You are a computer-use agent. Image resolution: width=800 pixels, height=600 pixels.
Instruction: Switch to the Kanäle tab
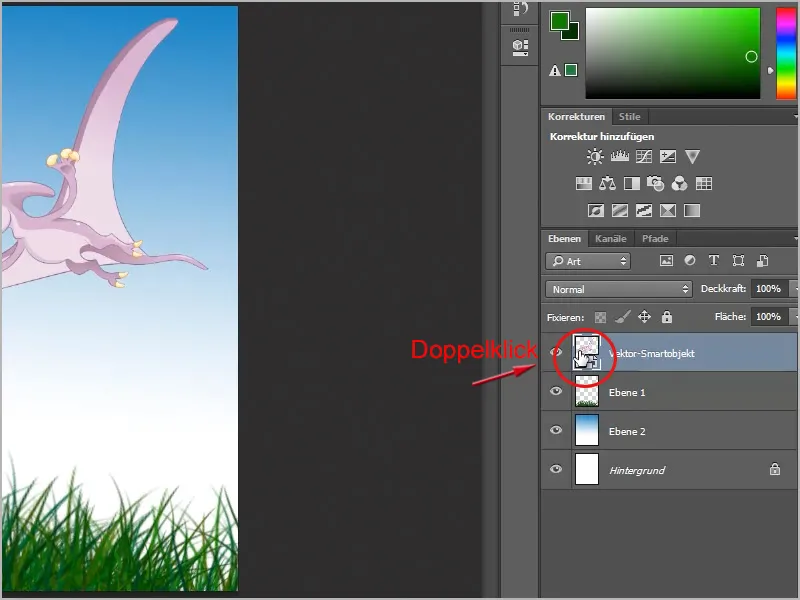pos(611,239)
